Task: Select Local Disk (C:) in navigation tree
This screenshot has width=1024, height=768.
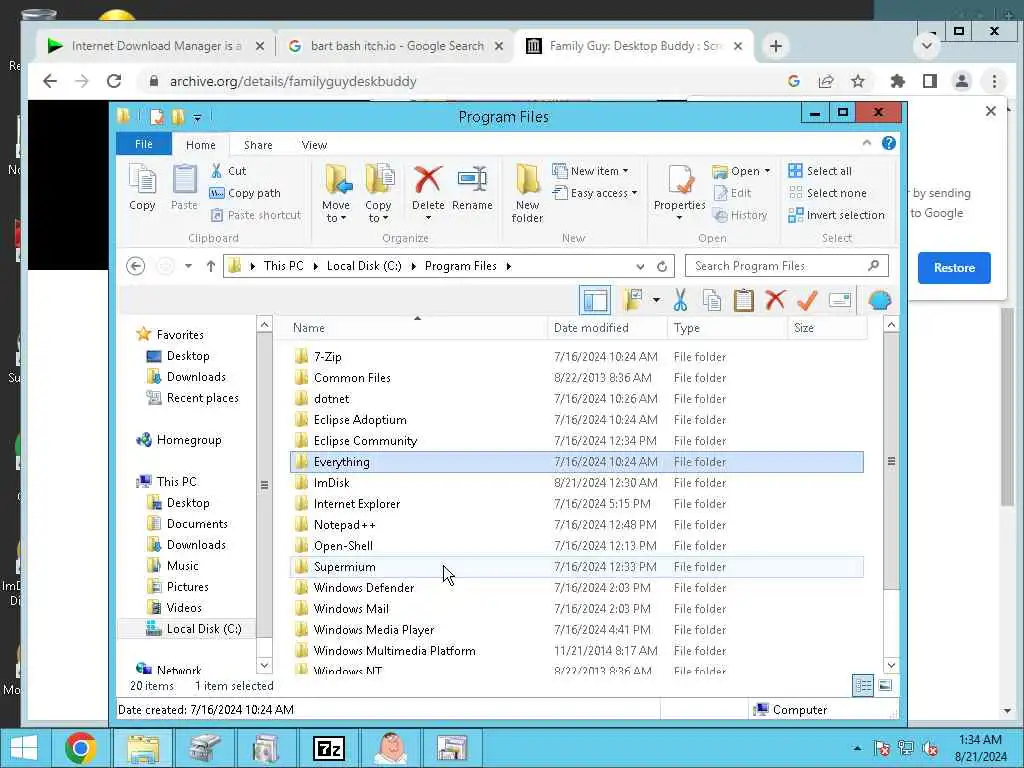Action: click(x=204, y=629)
